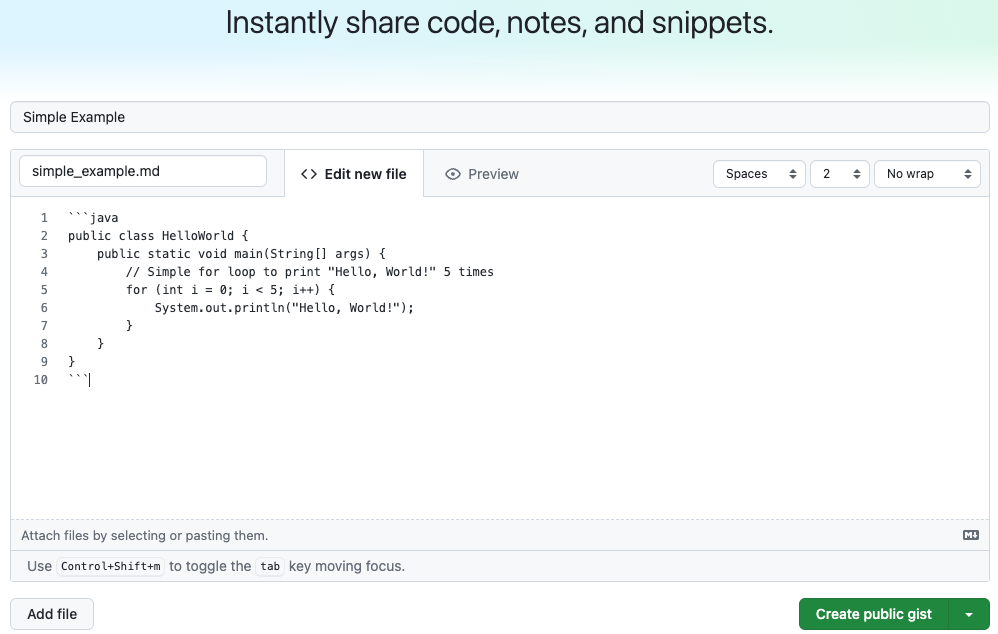Open the indent size 2 dropdown
This screenshot has width=998, height=634.
coord(840,174)
